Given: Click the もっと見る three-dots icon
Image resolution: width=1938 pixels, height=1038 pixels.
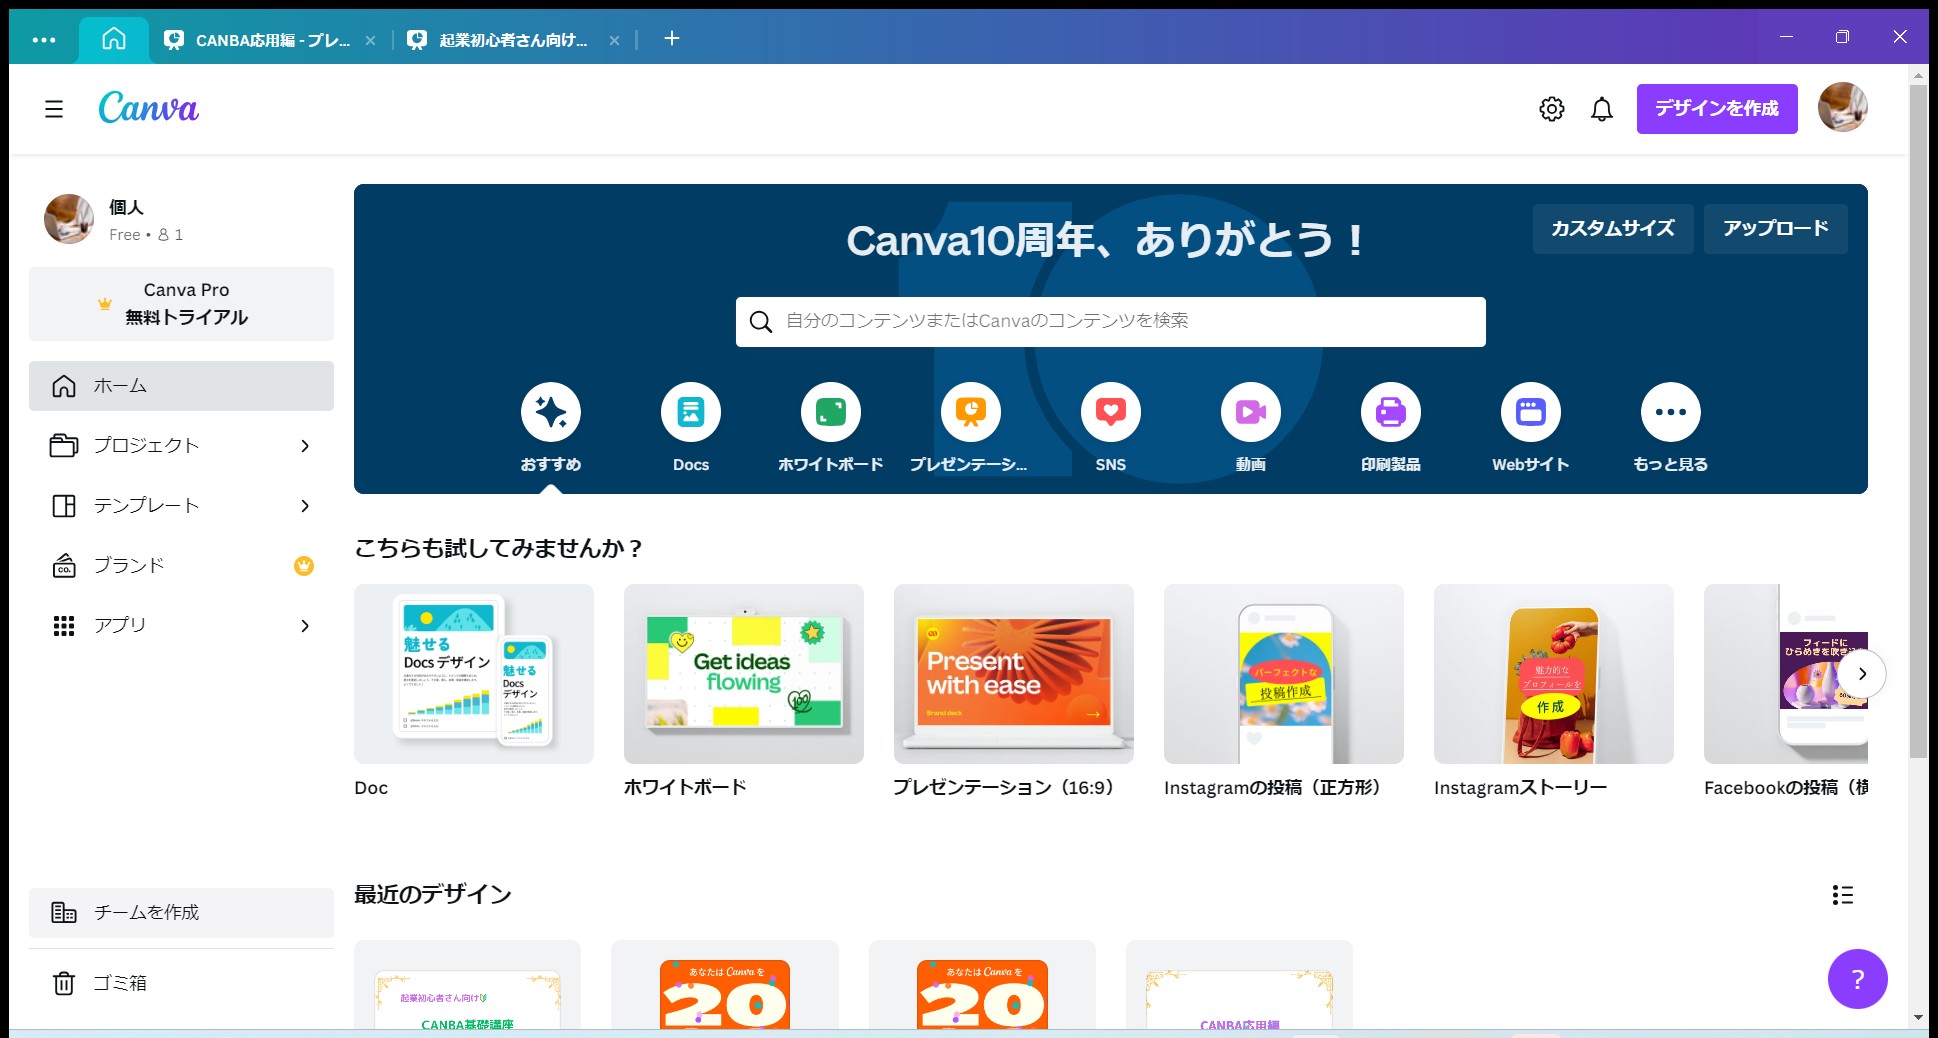Looking at the screenshot, I should [1671, 412].
